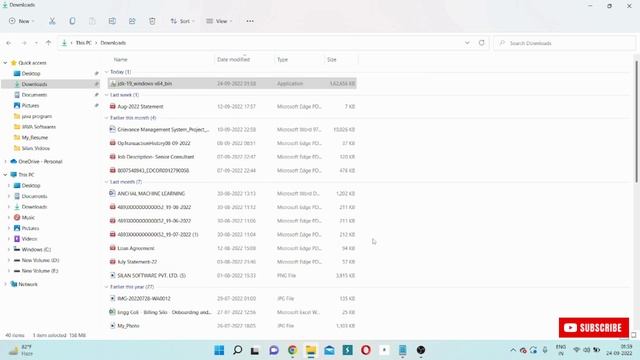
Task: Collapse the Quick access tree node
Action: coord(5,63)
